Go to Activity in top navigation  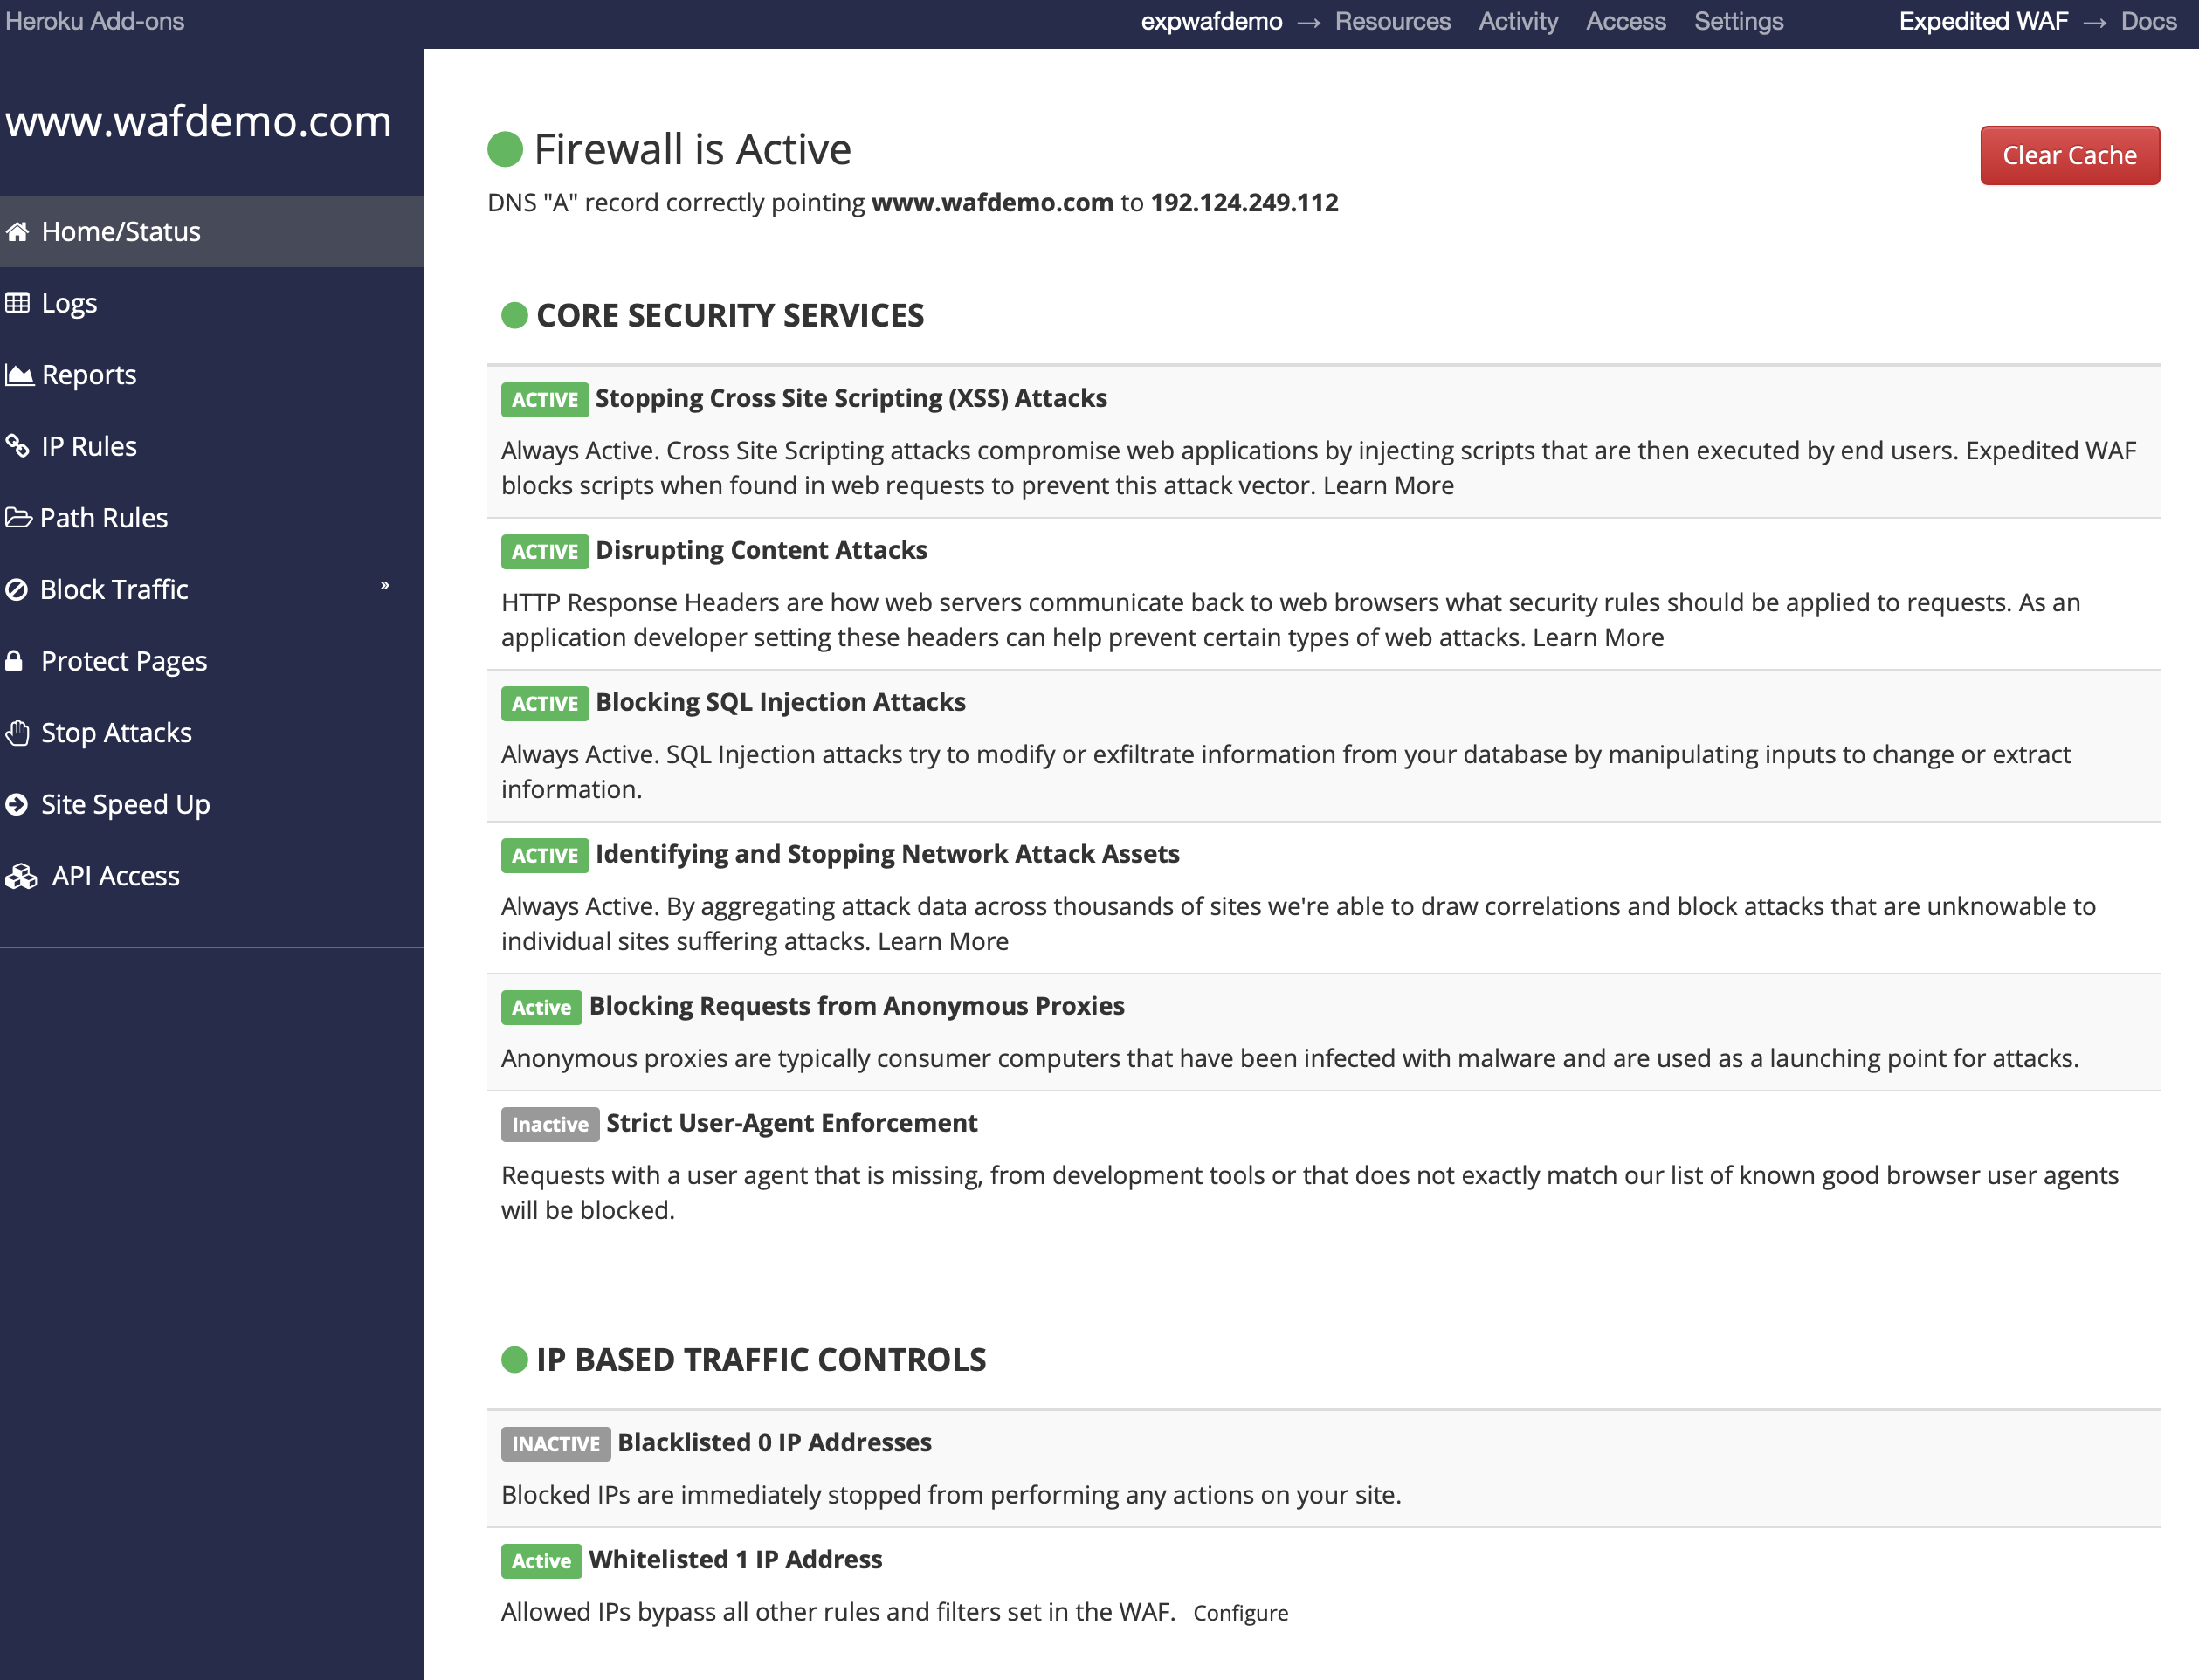pos(1518,22)
